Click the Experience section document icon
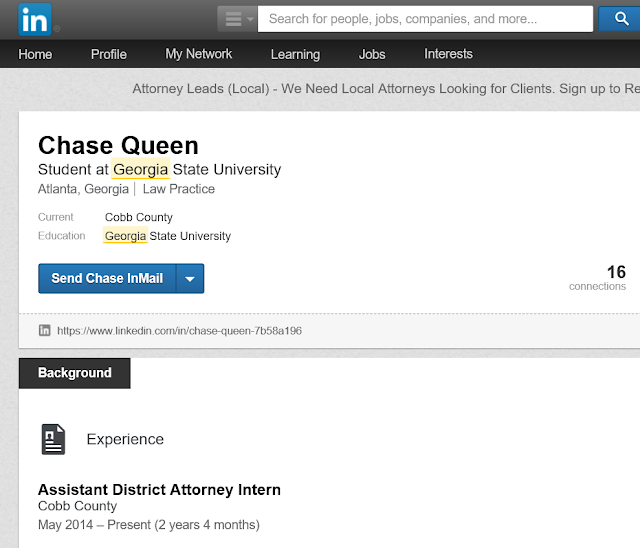This screenshot has height=548, width=640. click(53, 439)
